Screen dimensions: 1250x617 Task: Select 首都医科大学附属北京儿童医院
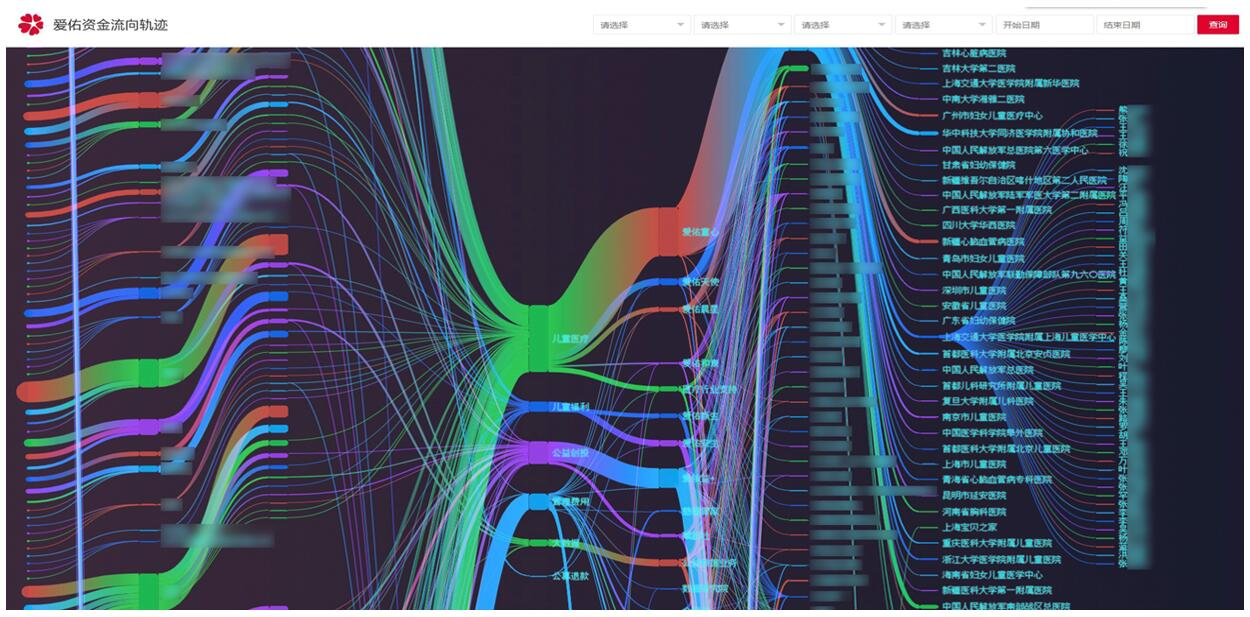(x=1006, y=449)
